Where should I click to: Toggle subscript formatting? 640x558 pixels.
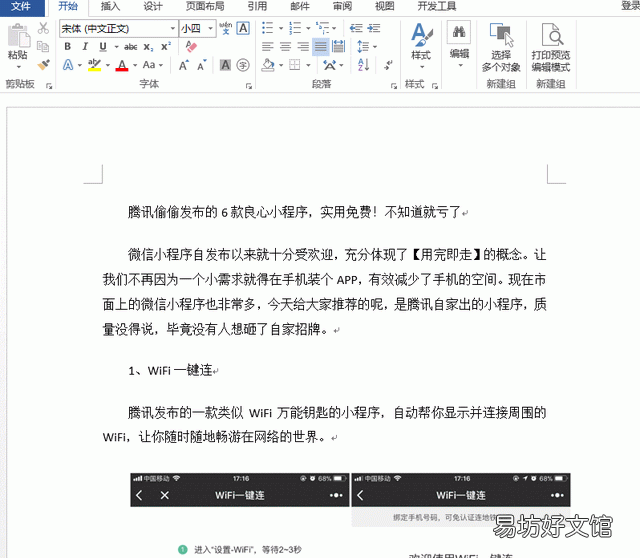(148, 47)
